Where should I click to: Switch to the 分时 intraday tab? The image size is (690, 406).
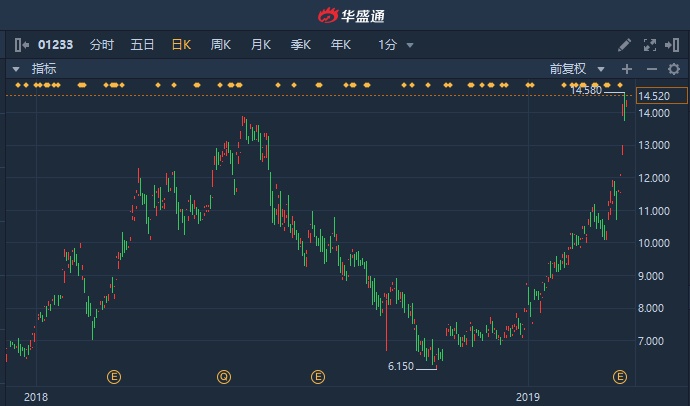click(102, 45)
